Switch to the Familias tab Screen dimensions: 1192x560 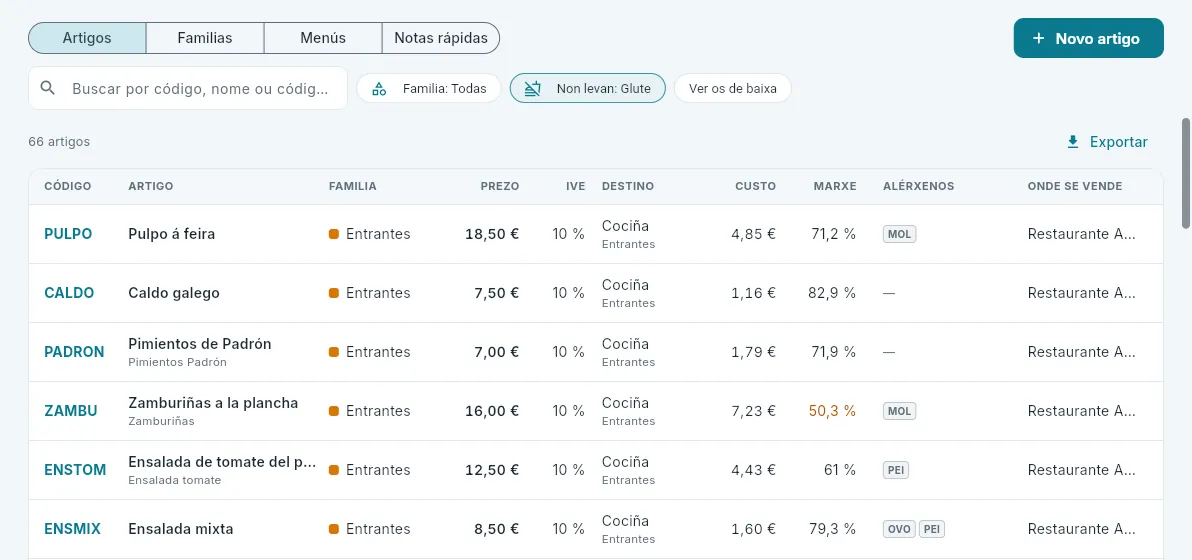(205, 38)
